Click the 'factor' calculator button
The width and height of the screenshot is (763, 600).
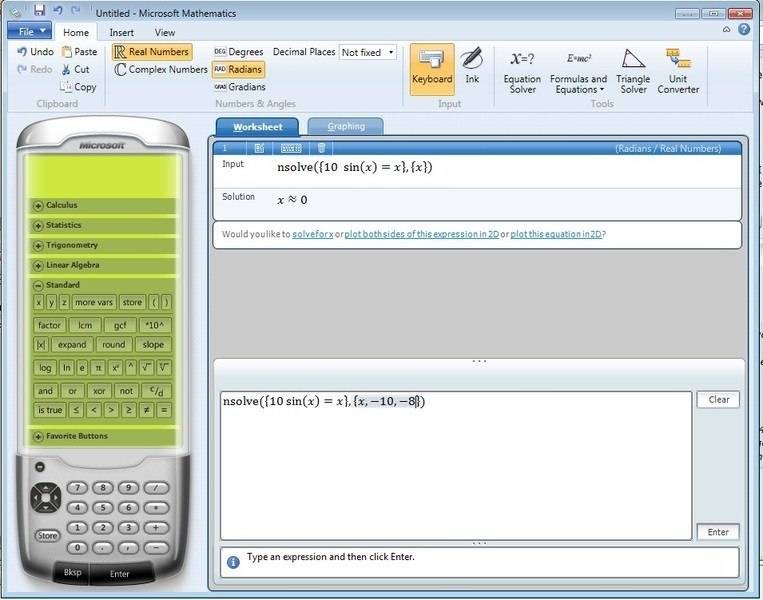[49, 325]
